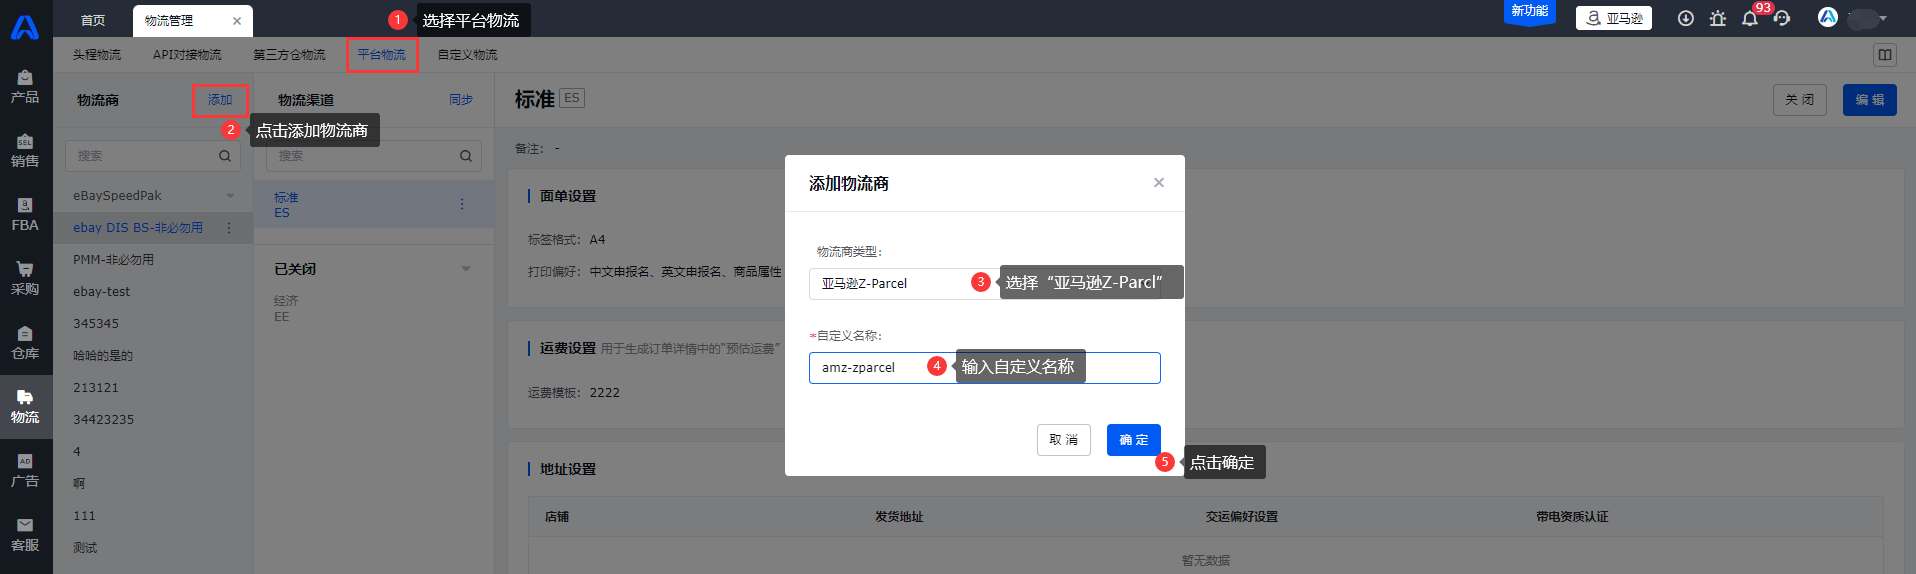Toggle the split-panel layout icon at the top right
This screenshot has width=1916, height=574.
coord(1885,55)
